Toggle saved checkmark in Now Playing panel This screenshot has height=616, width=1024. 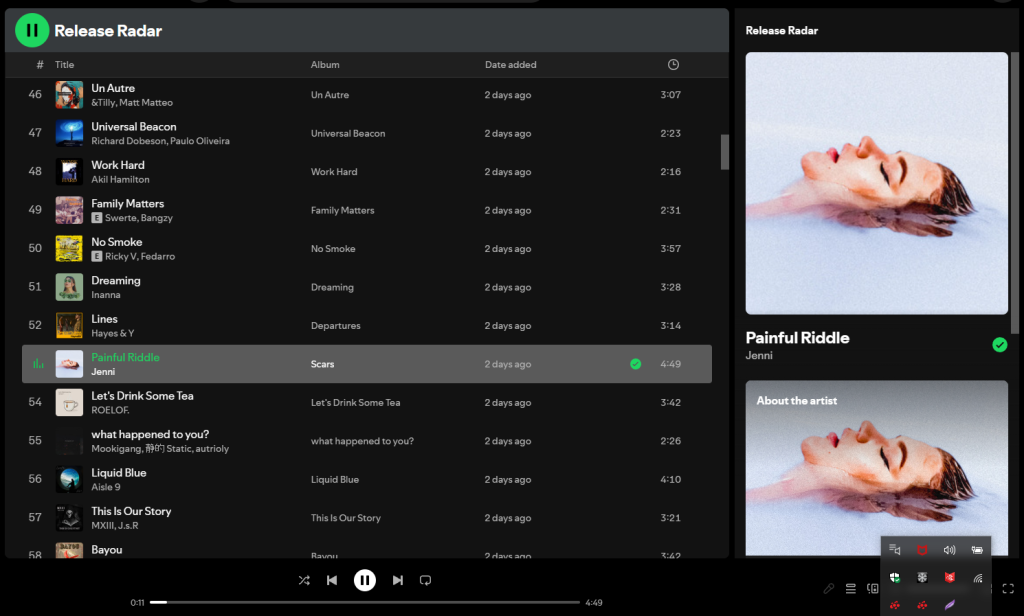coord(999,345)
